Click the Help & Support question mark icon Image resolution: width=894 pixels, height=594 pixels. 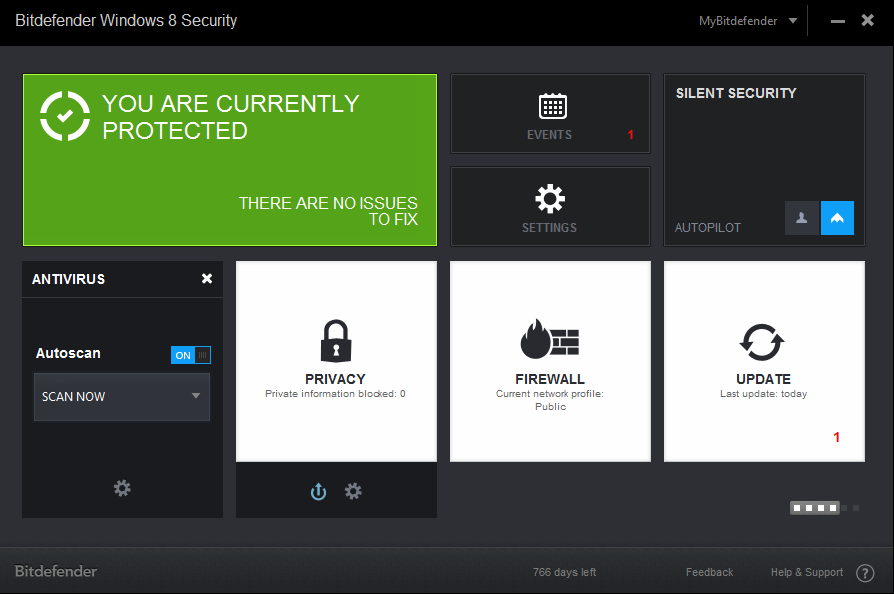[865, 573]
